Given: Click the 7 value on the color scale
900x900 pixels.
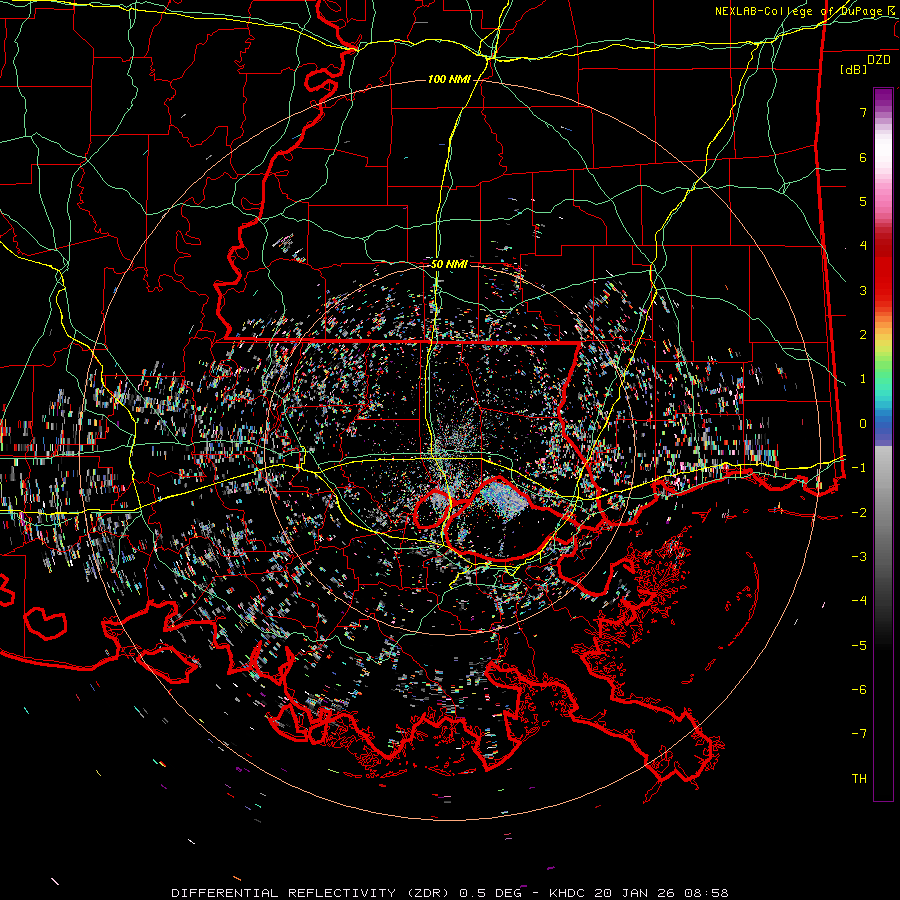Looking at the screenshot, I should point(863,112).
